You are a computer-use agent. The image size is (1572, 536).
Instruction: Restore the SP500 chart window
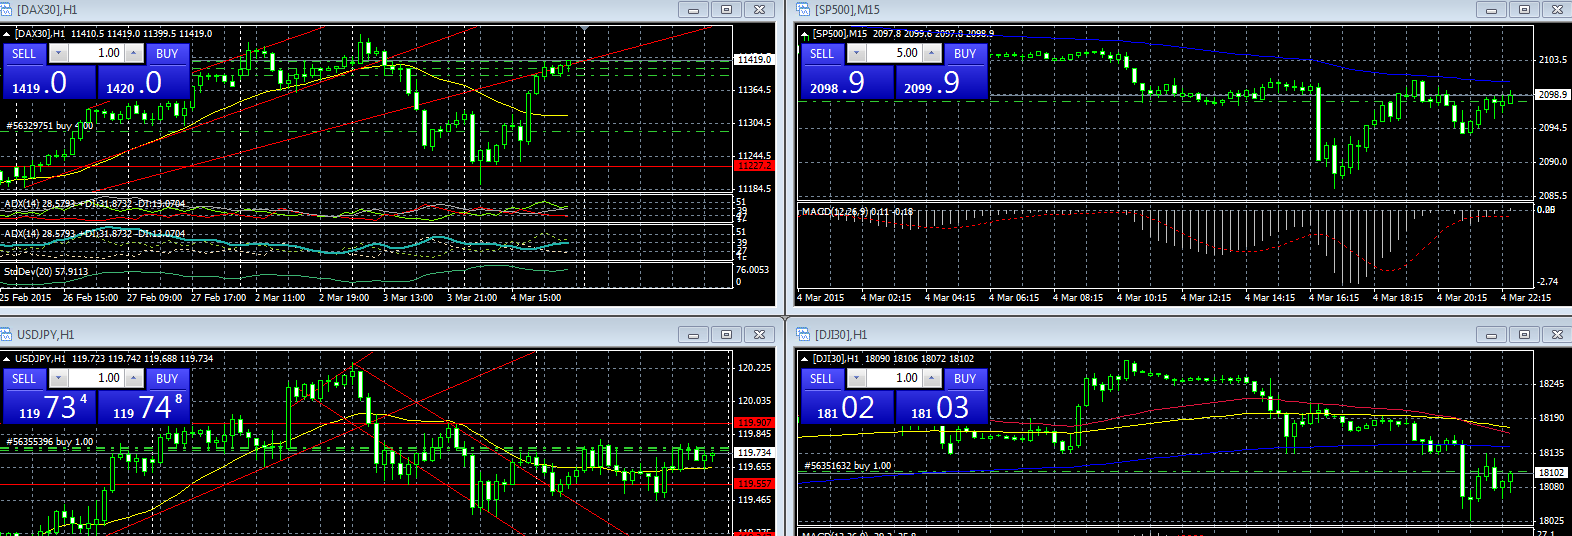click(1524, 9)
